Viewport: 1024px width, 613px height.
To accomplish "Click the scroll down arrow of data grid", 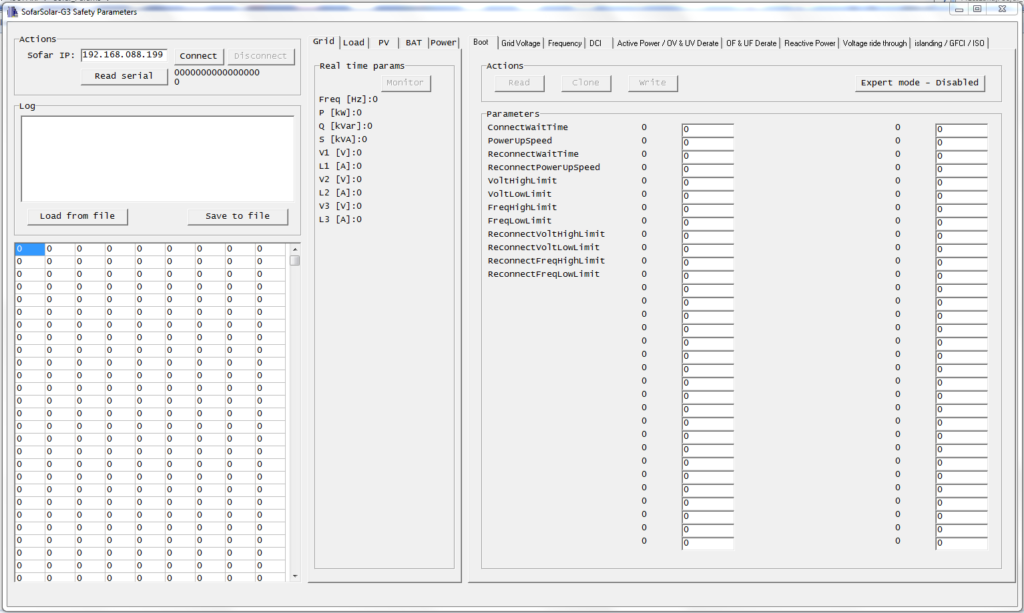I will click(x=295, y=576).
